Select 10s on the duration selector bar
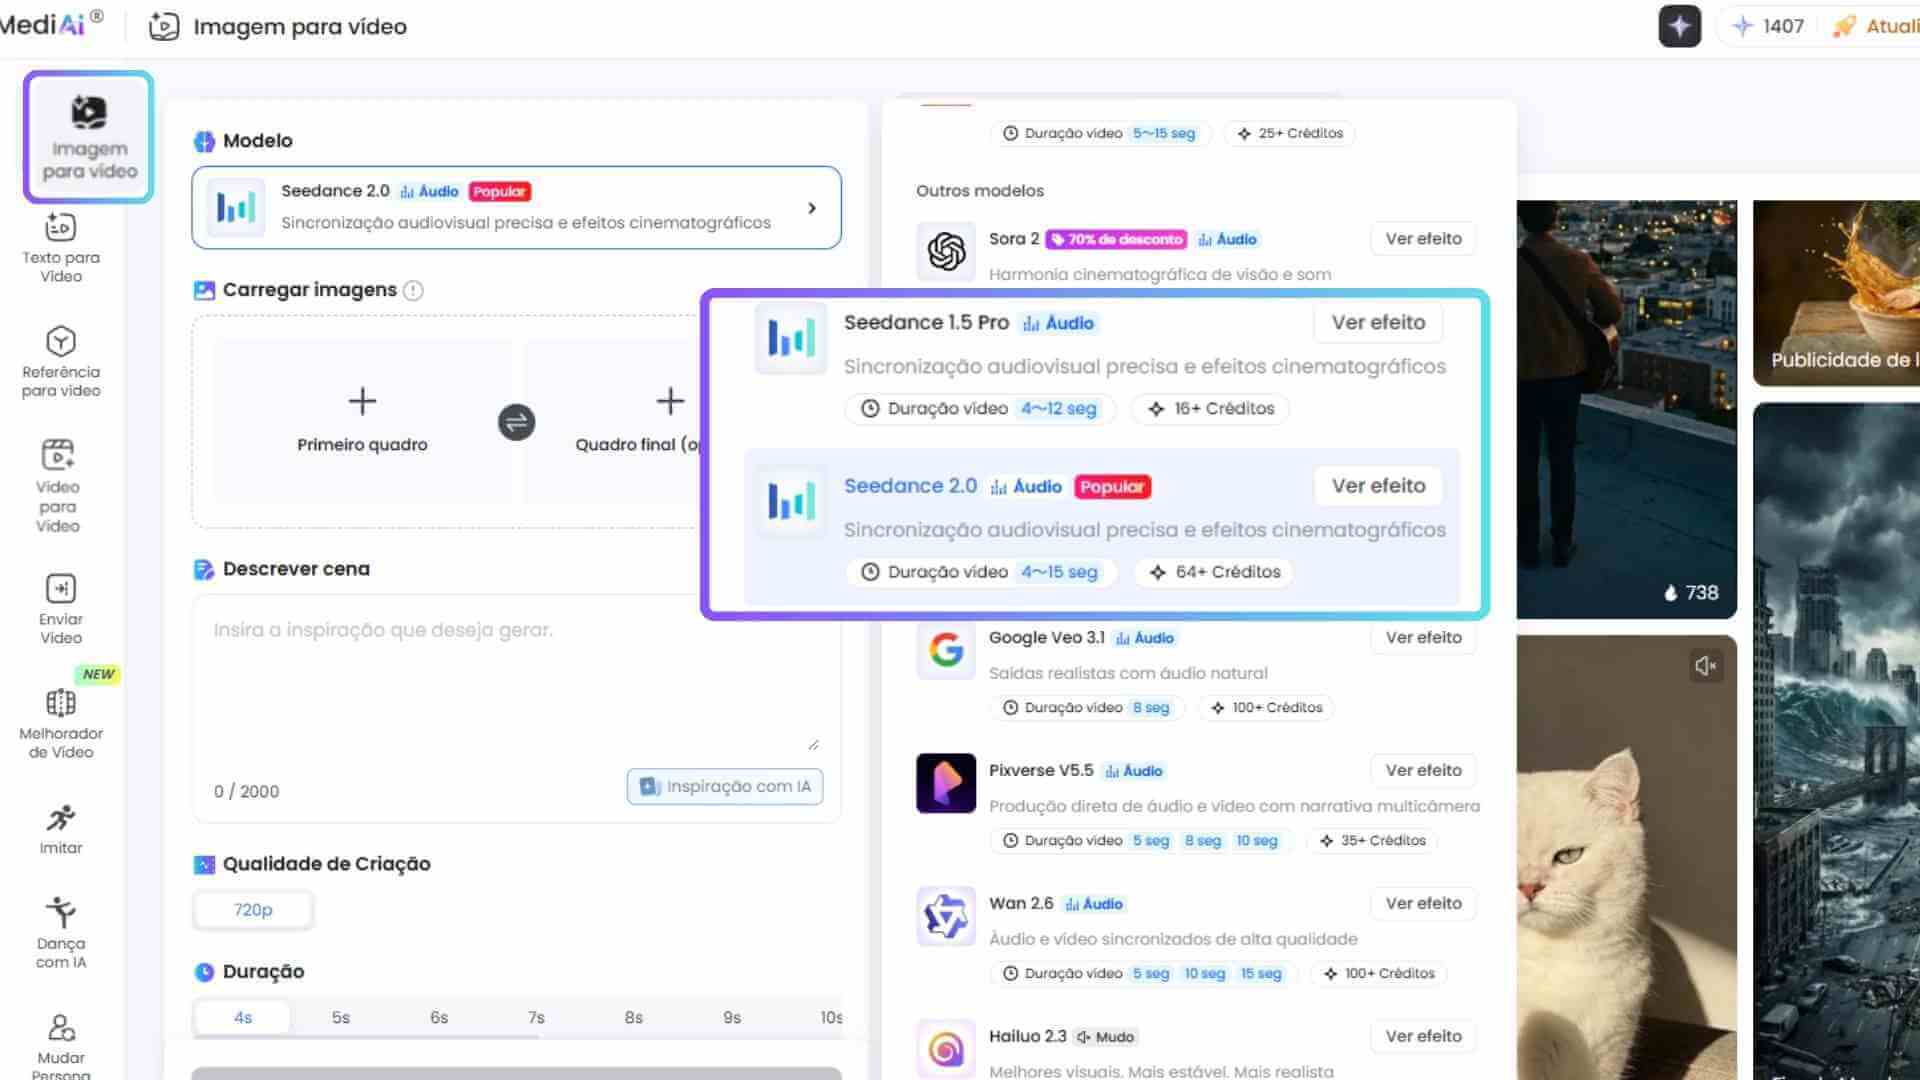The width and height of the screenshot is (1920, 1080). 828,1017
